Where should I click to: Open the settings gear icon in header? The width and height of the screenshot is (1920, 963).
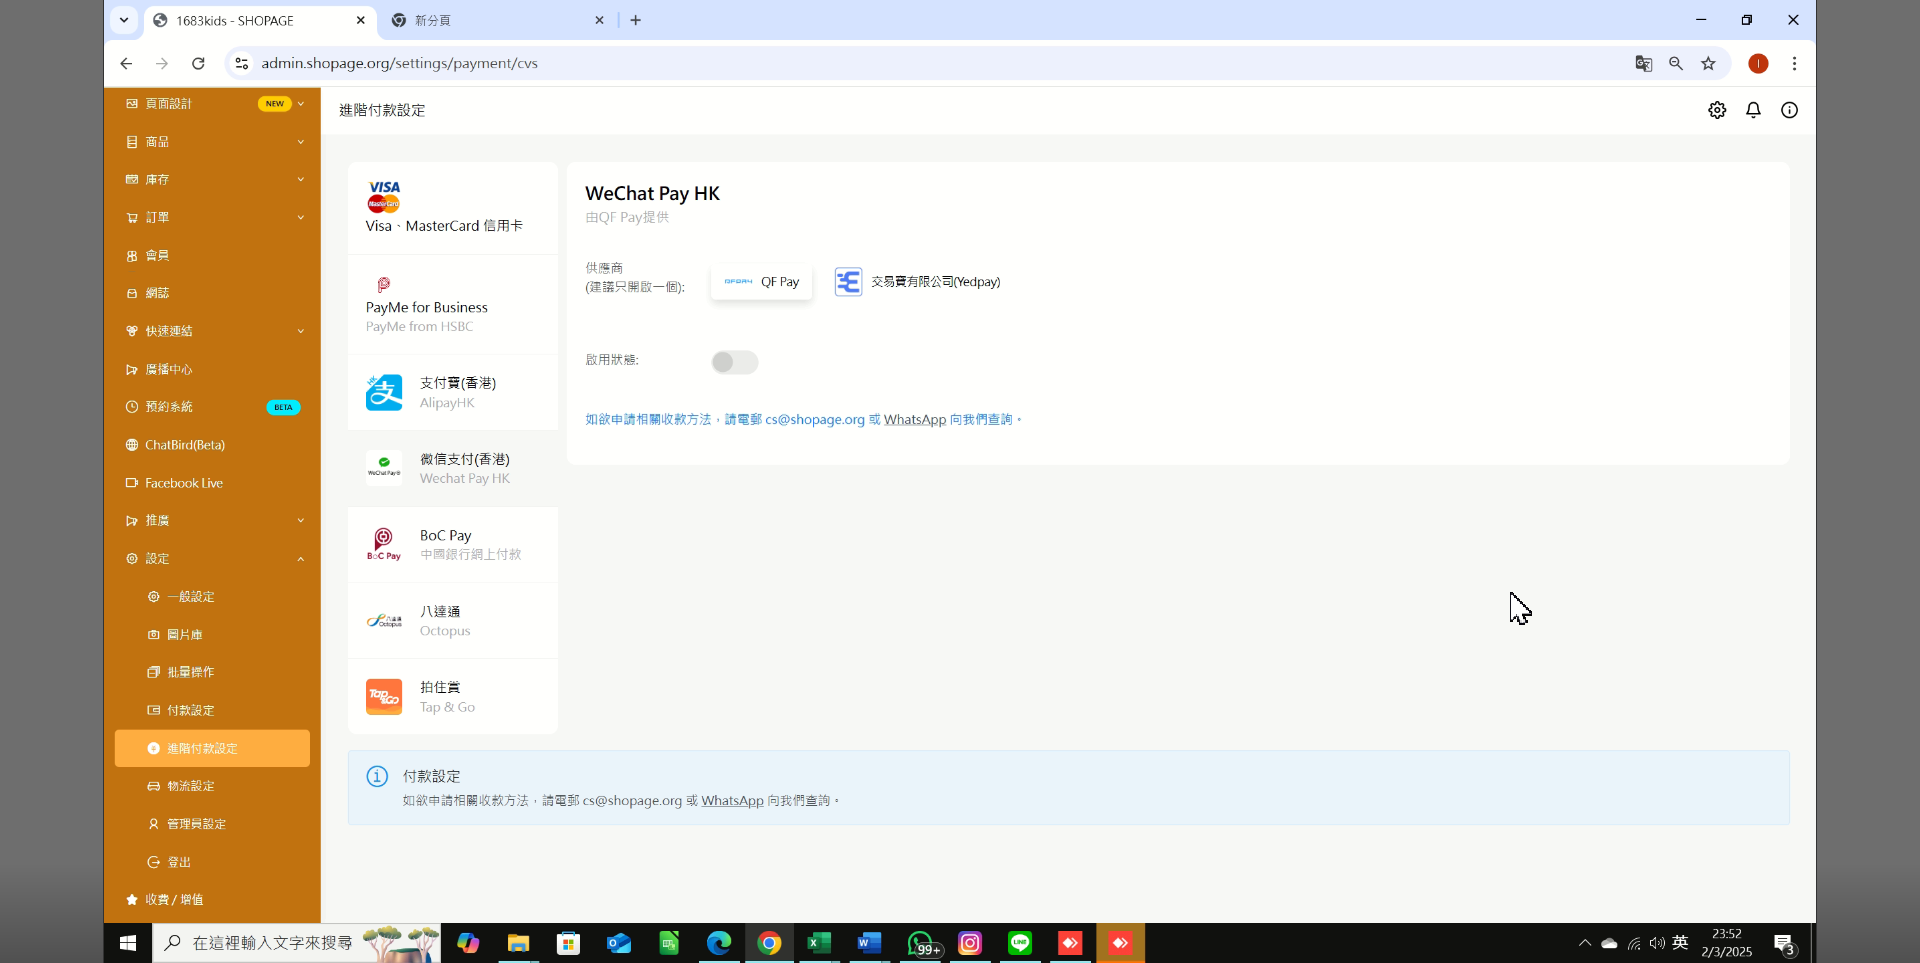(x=1717, y=110)
